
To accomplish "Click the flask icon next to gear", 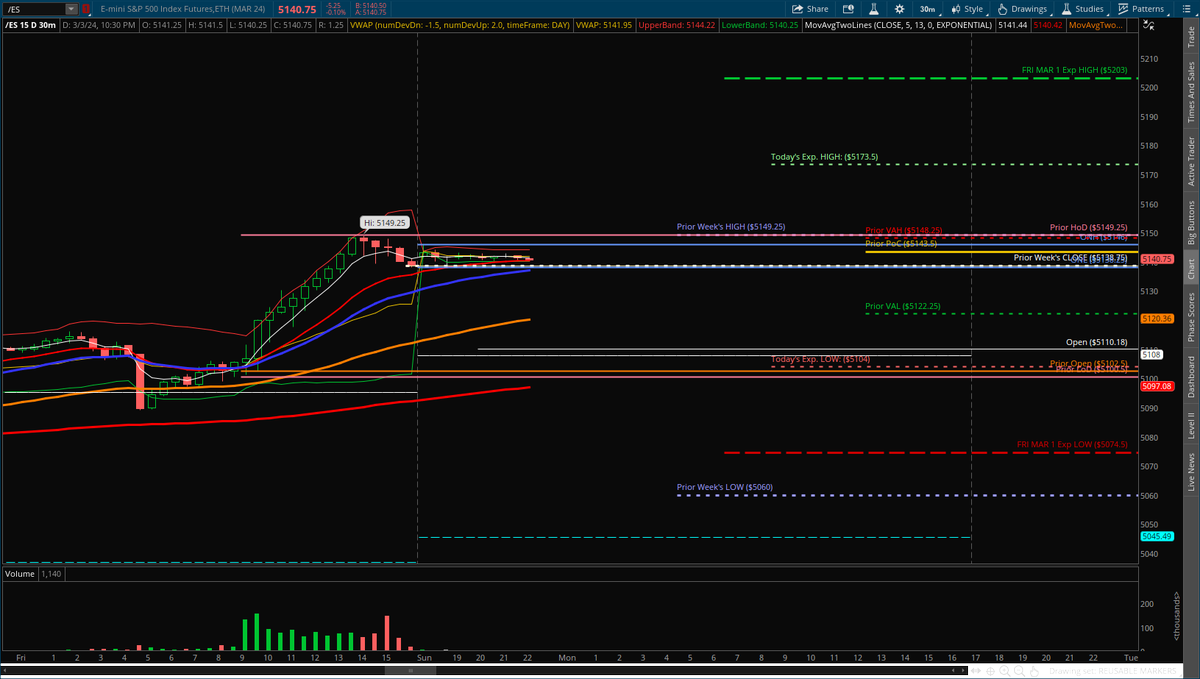I will [874, 9].
